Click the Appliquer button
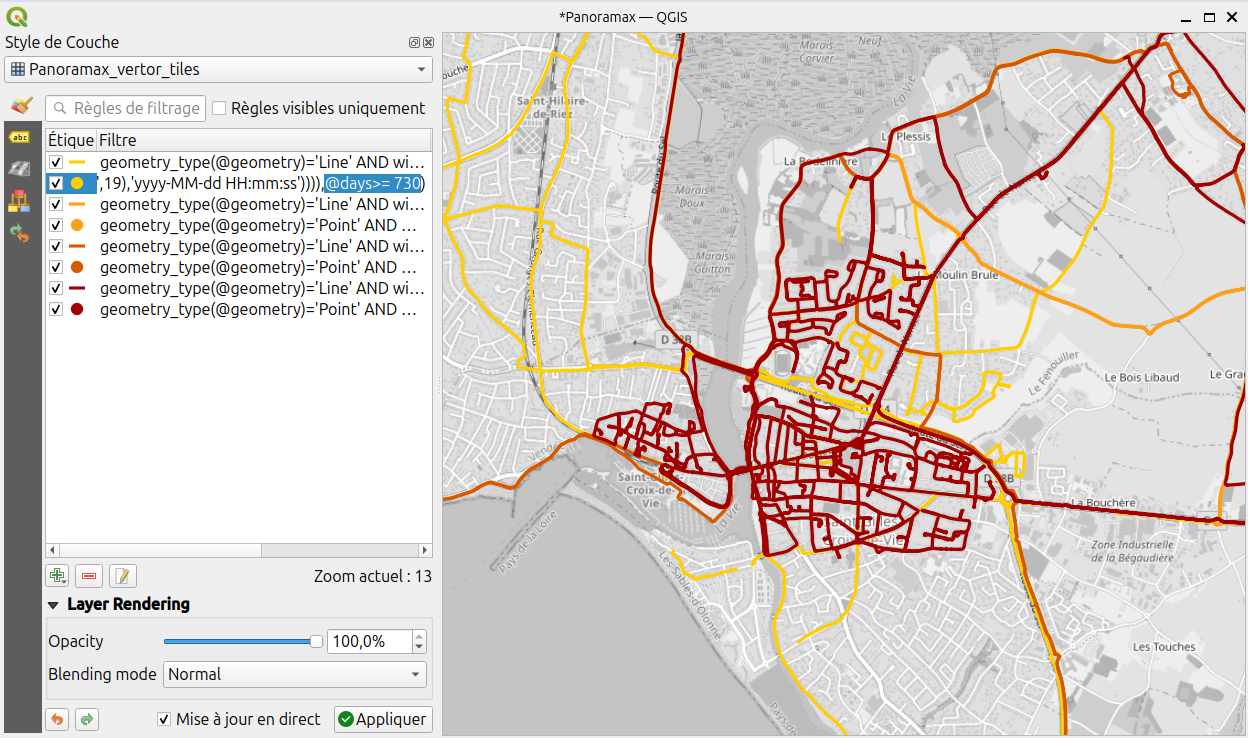This screenshot has height=738, width=1248. click(x=383, y=719)
